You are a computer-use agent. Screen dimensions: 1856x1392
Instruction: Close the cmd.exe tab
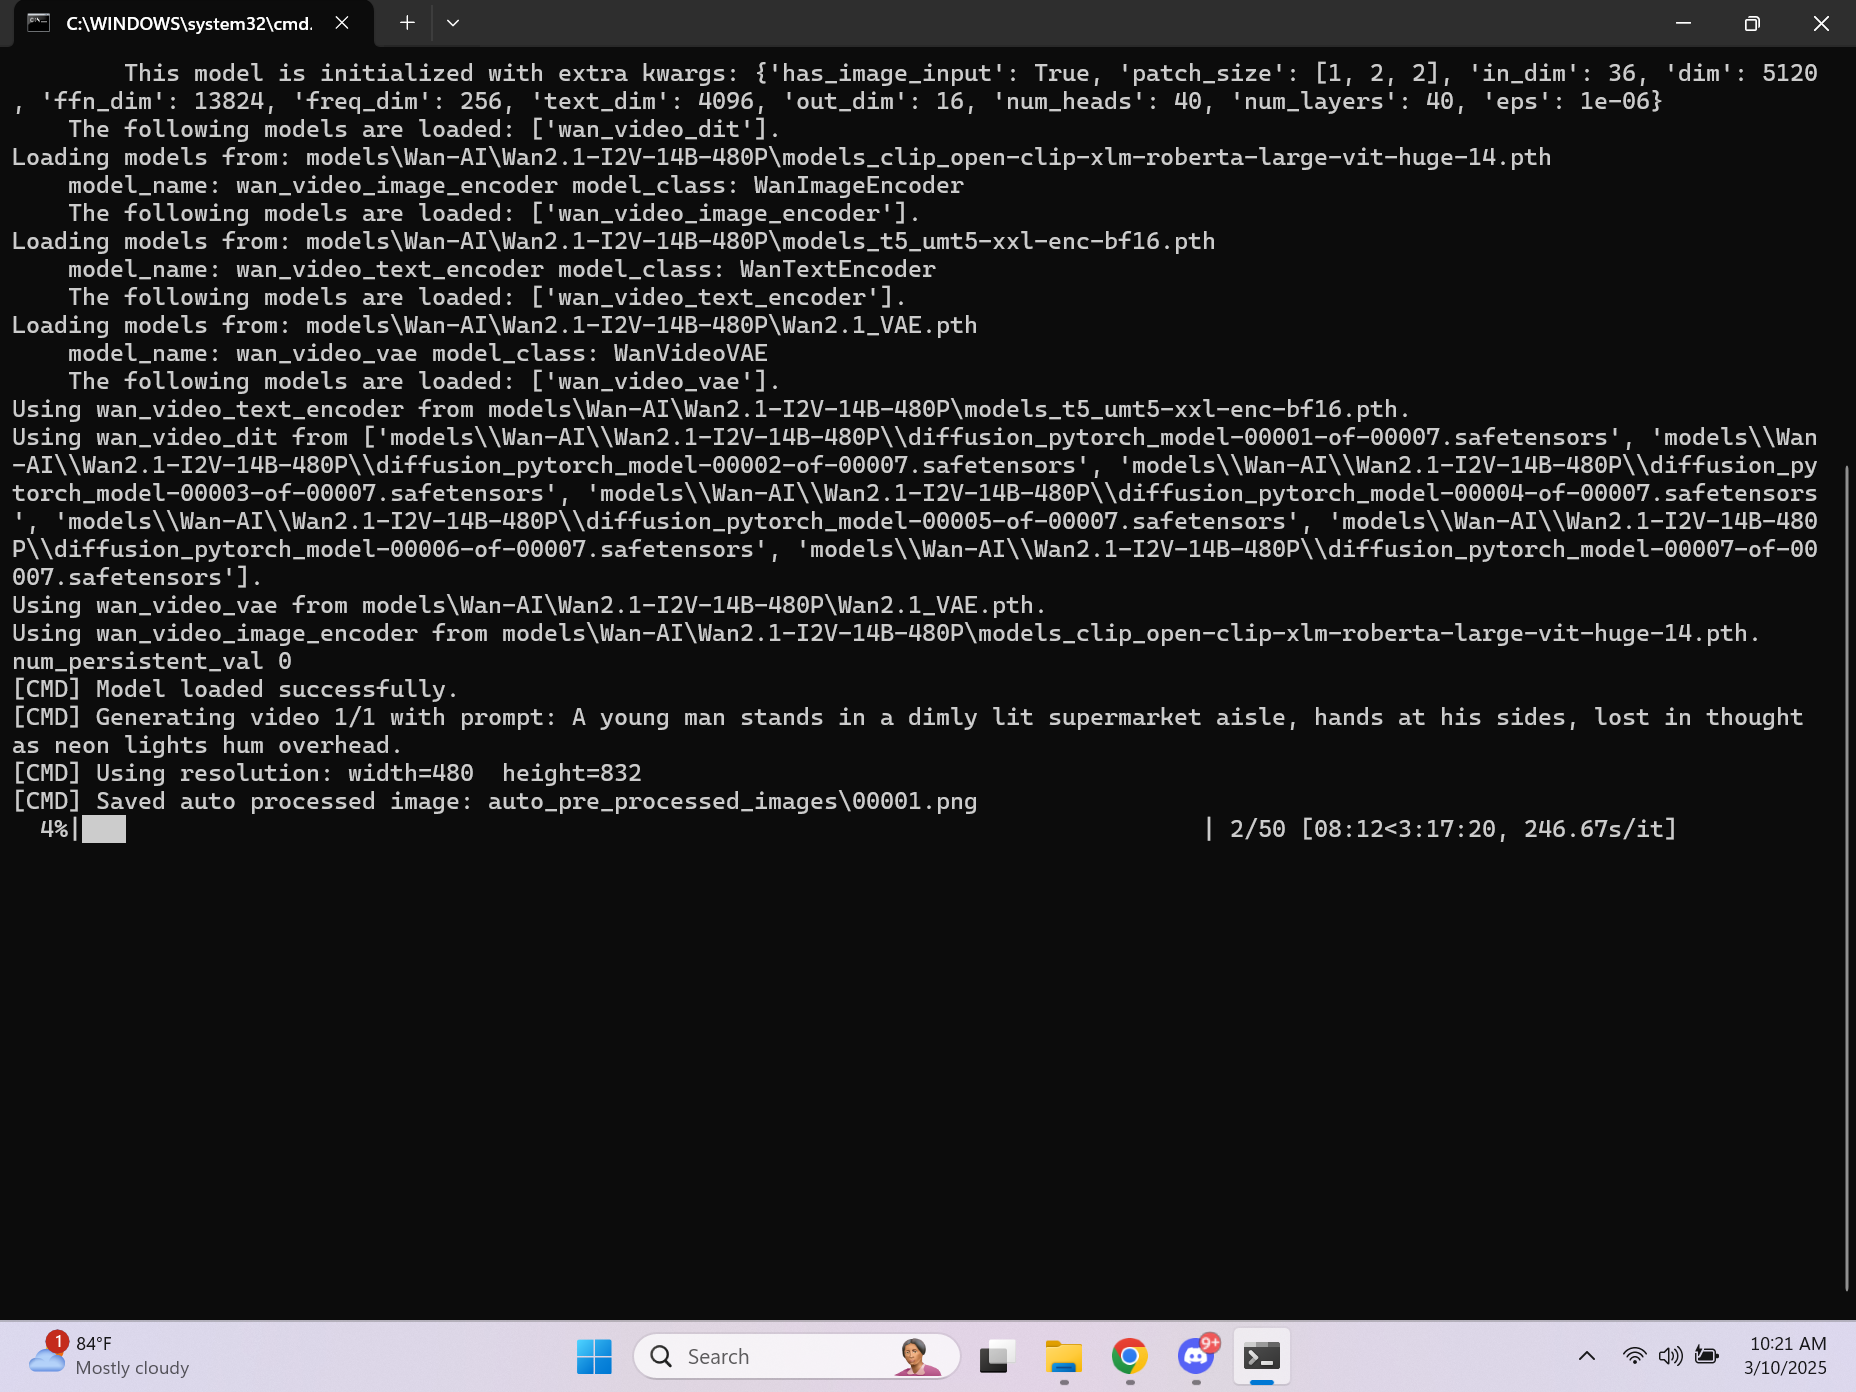tap(341, 22)
